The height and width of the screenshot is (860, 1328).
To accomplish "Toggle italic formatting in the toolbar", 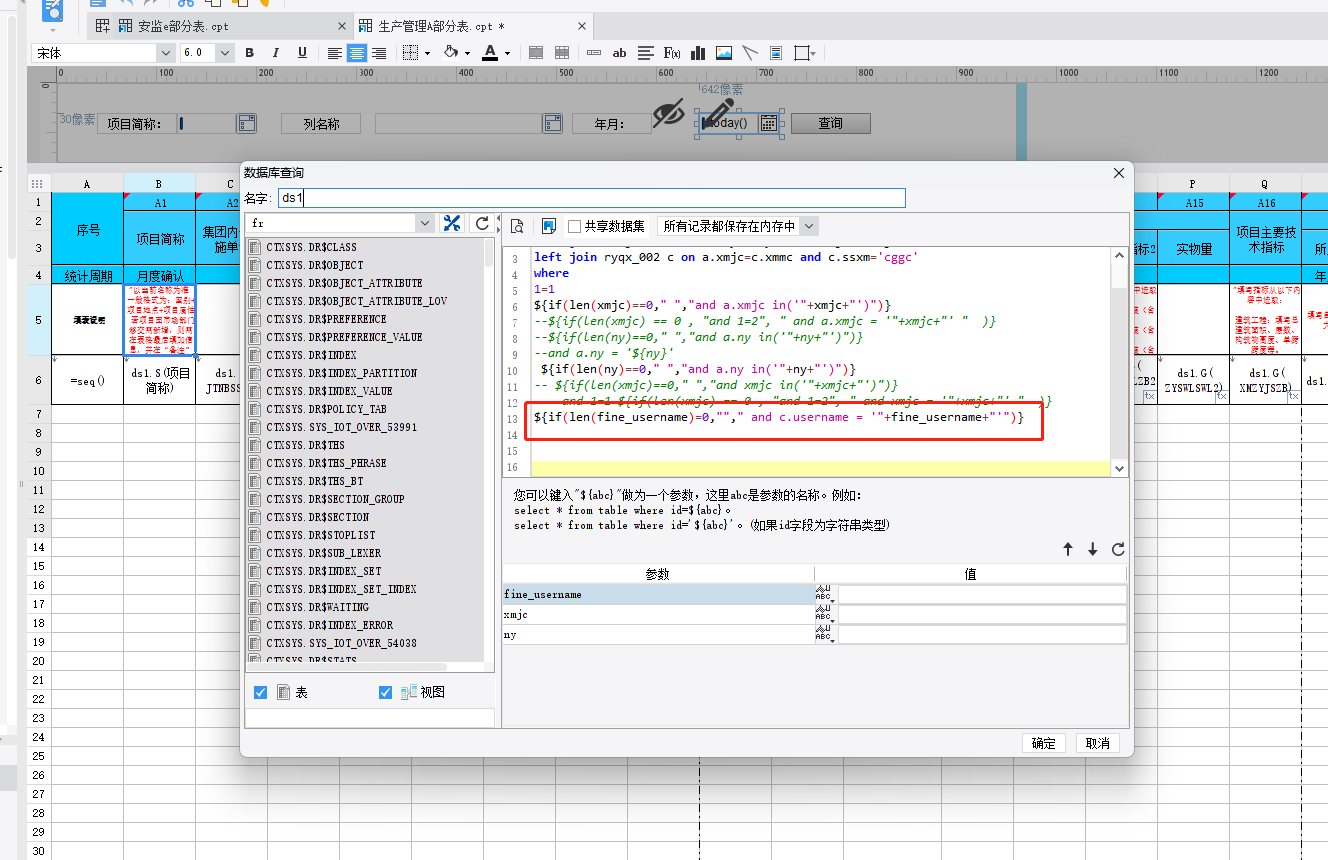I will [276, 53].
